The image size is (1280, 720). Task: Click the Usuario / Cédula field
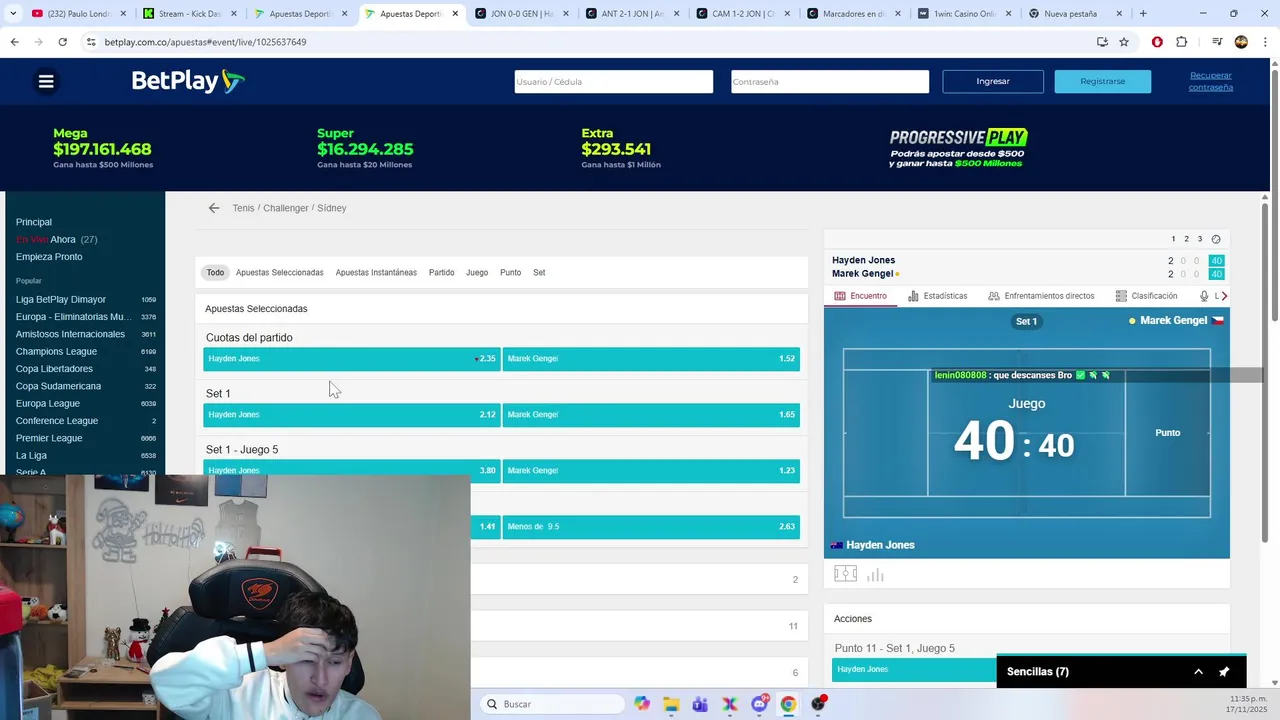pos(614,82)
